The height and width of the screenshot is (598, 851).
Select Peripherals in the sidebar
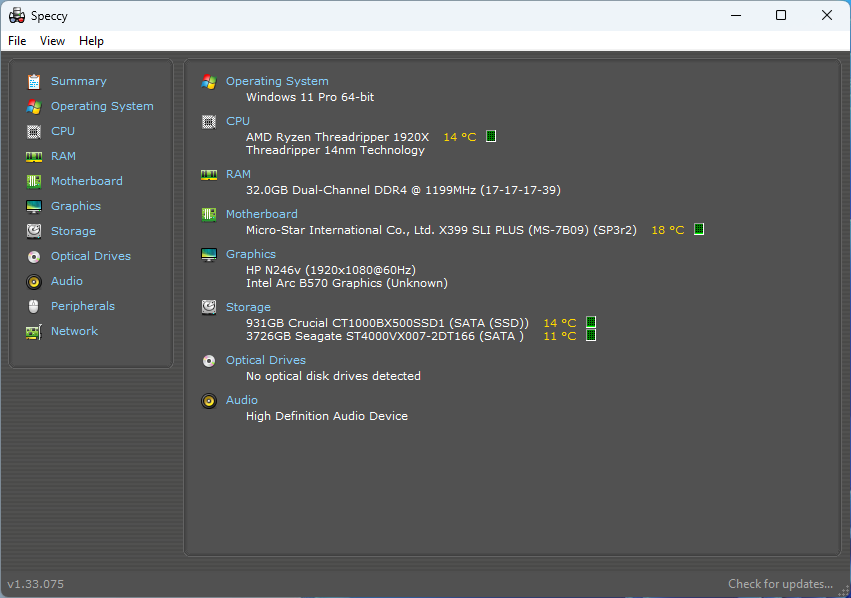(83, 306)
